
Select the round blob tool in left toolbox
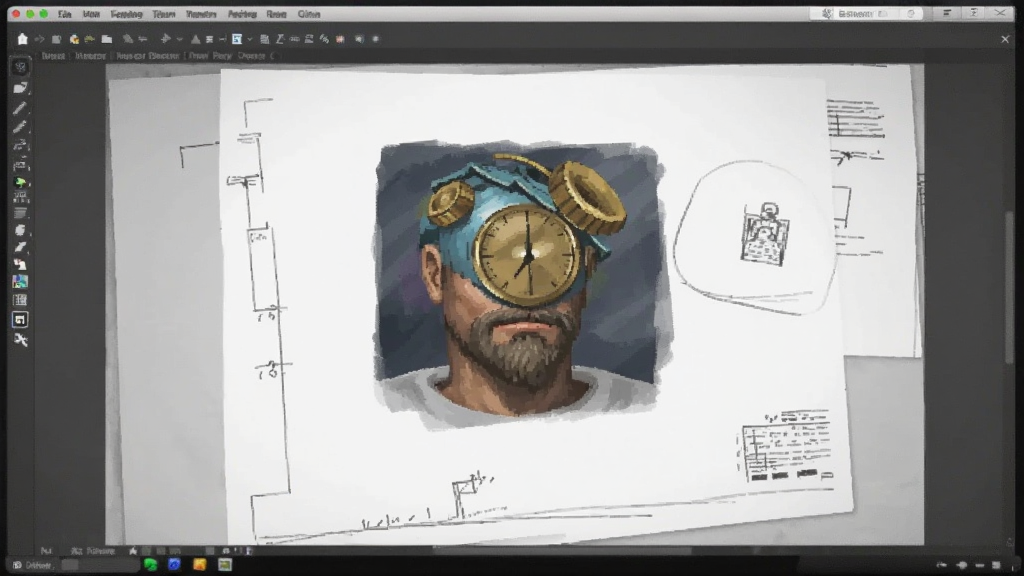(20, 231)
